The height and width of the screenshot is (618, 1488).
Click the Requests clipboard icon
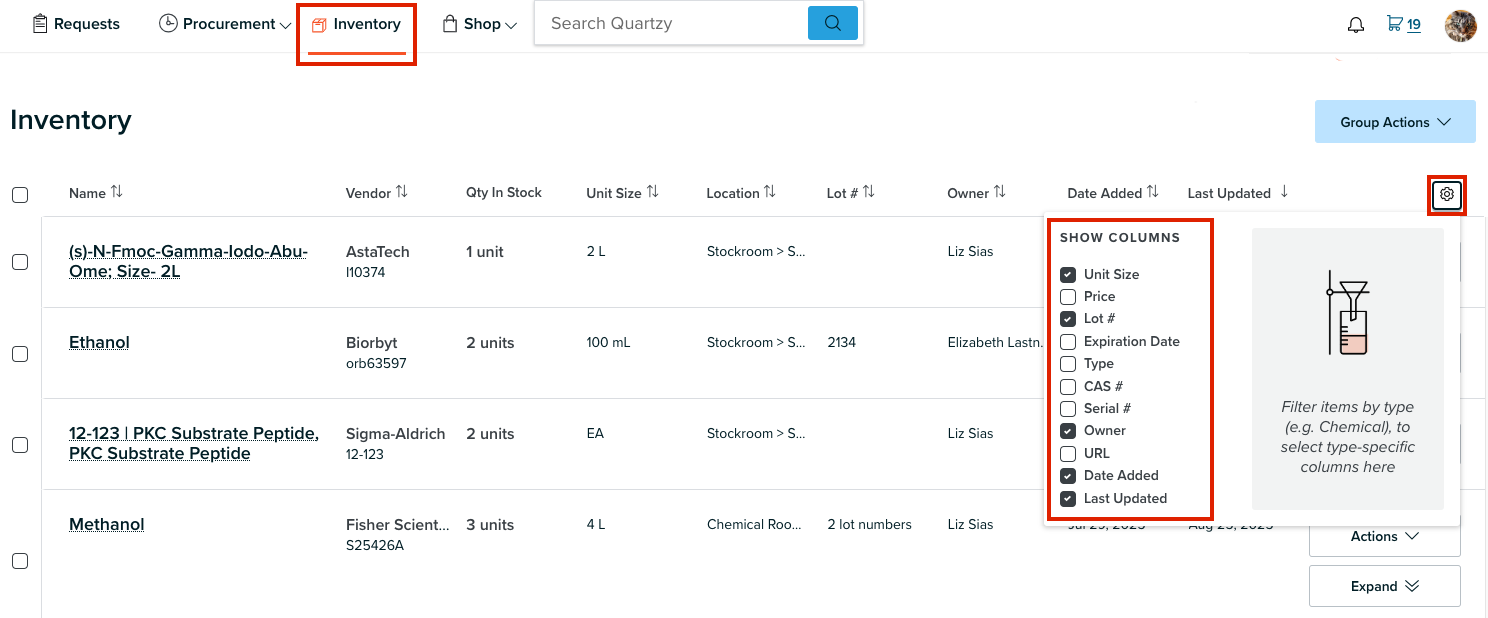pyautogui.click(x=40, y=23)
